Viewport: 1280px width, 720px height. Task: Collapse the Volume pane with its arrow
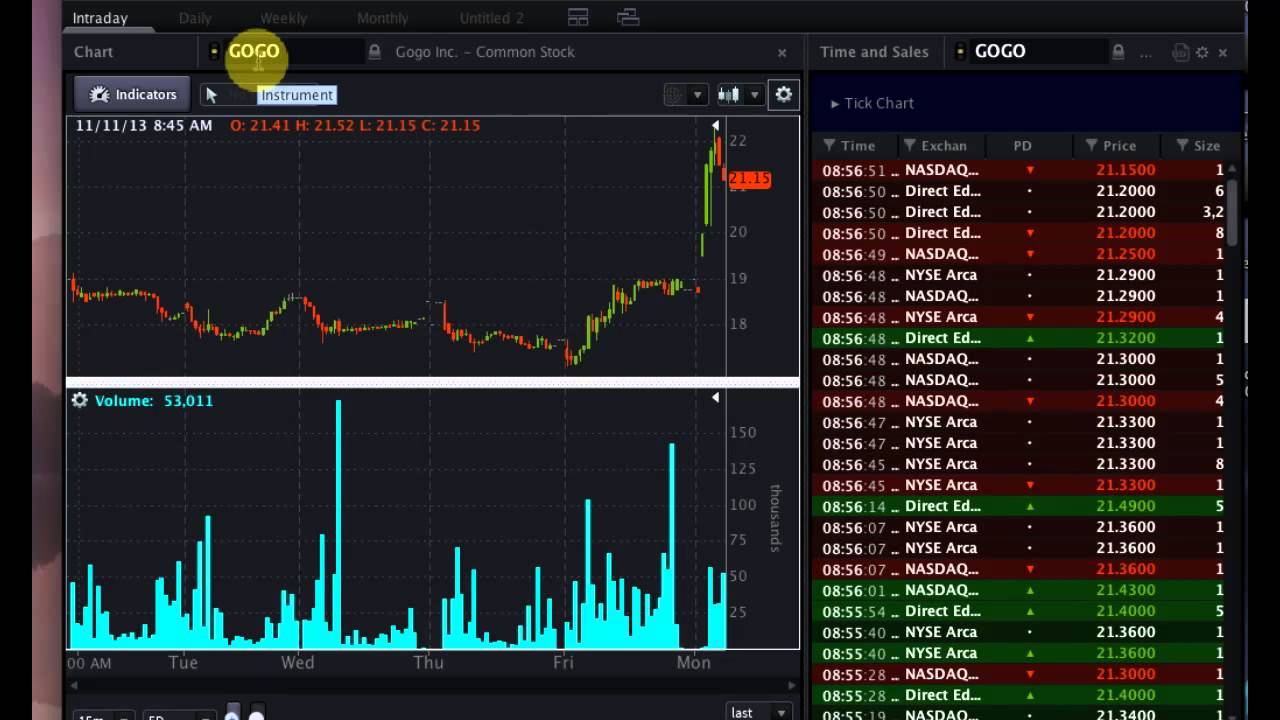click(x=715, y=398)
